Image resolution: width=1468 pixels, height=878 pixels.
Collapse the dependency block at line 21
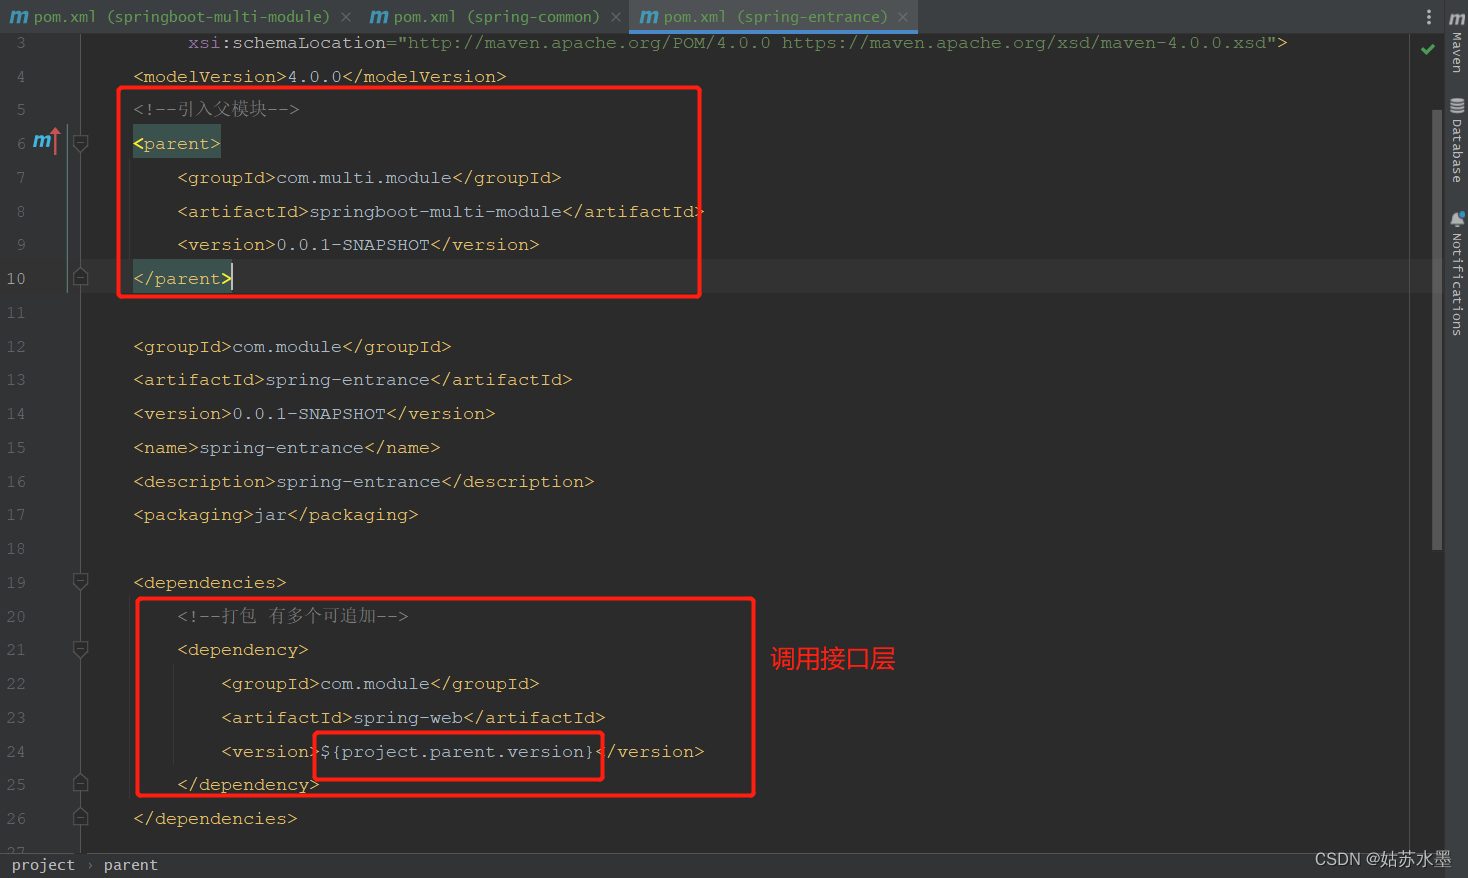81,649
